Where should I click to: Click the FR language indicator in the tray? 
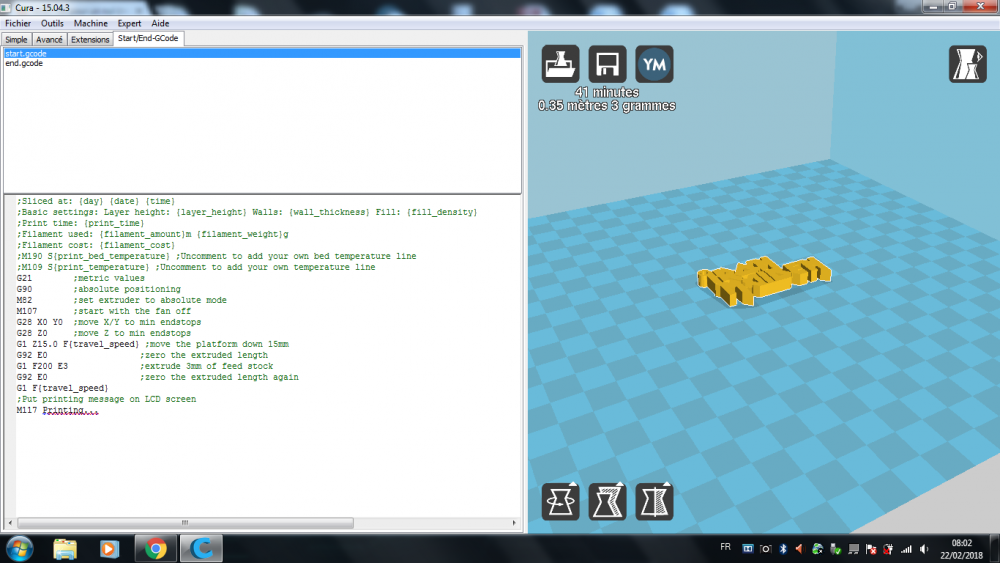(x=725, y=547)
